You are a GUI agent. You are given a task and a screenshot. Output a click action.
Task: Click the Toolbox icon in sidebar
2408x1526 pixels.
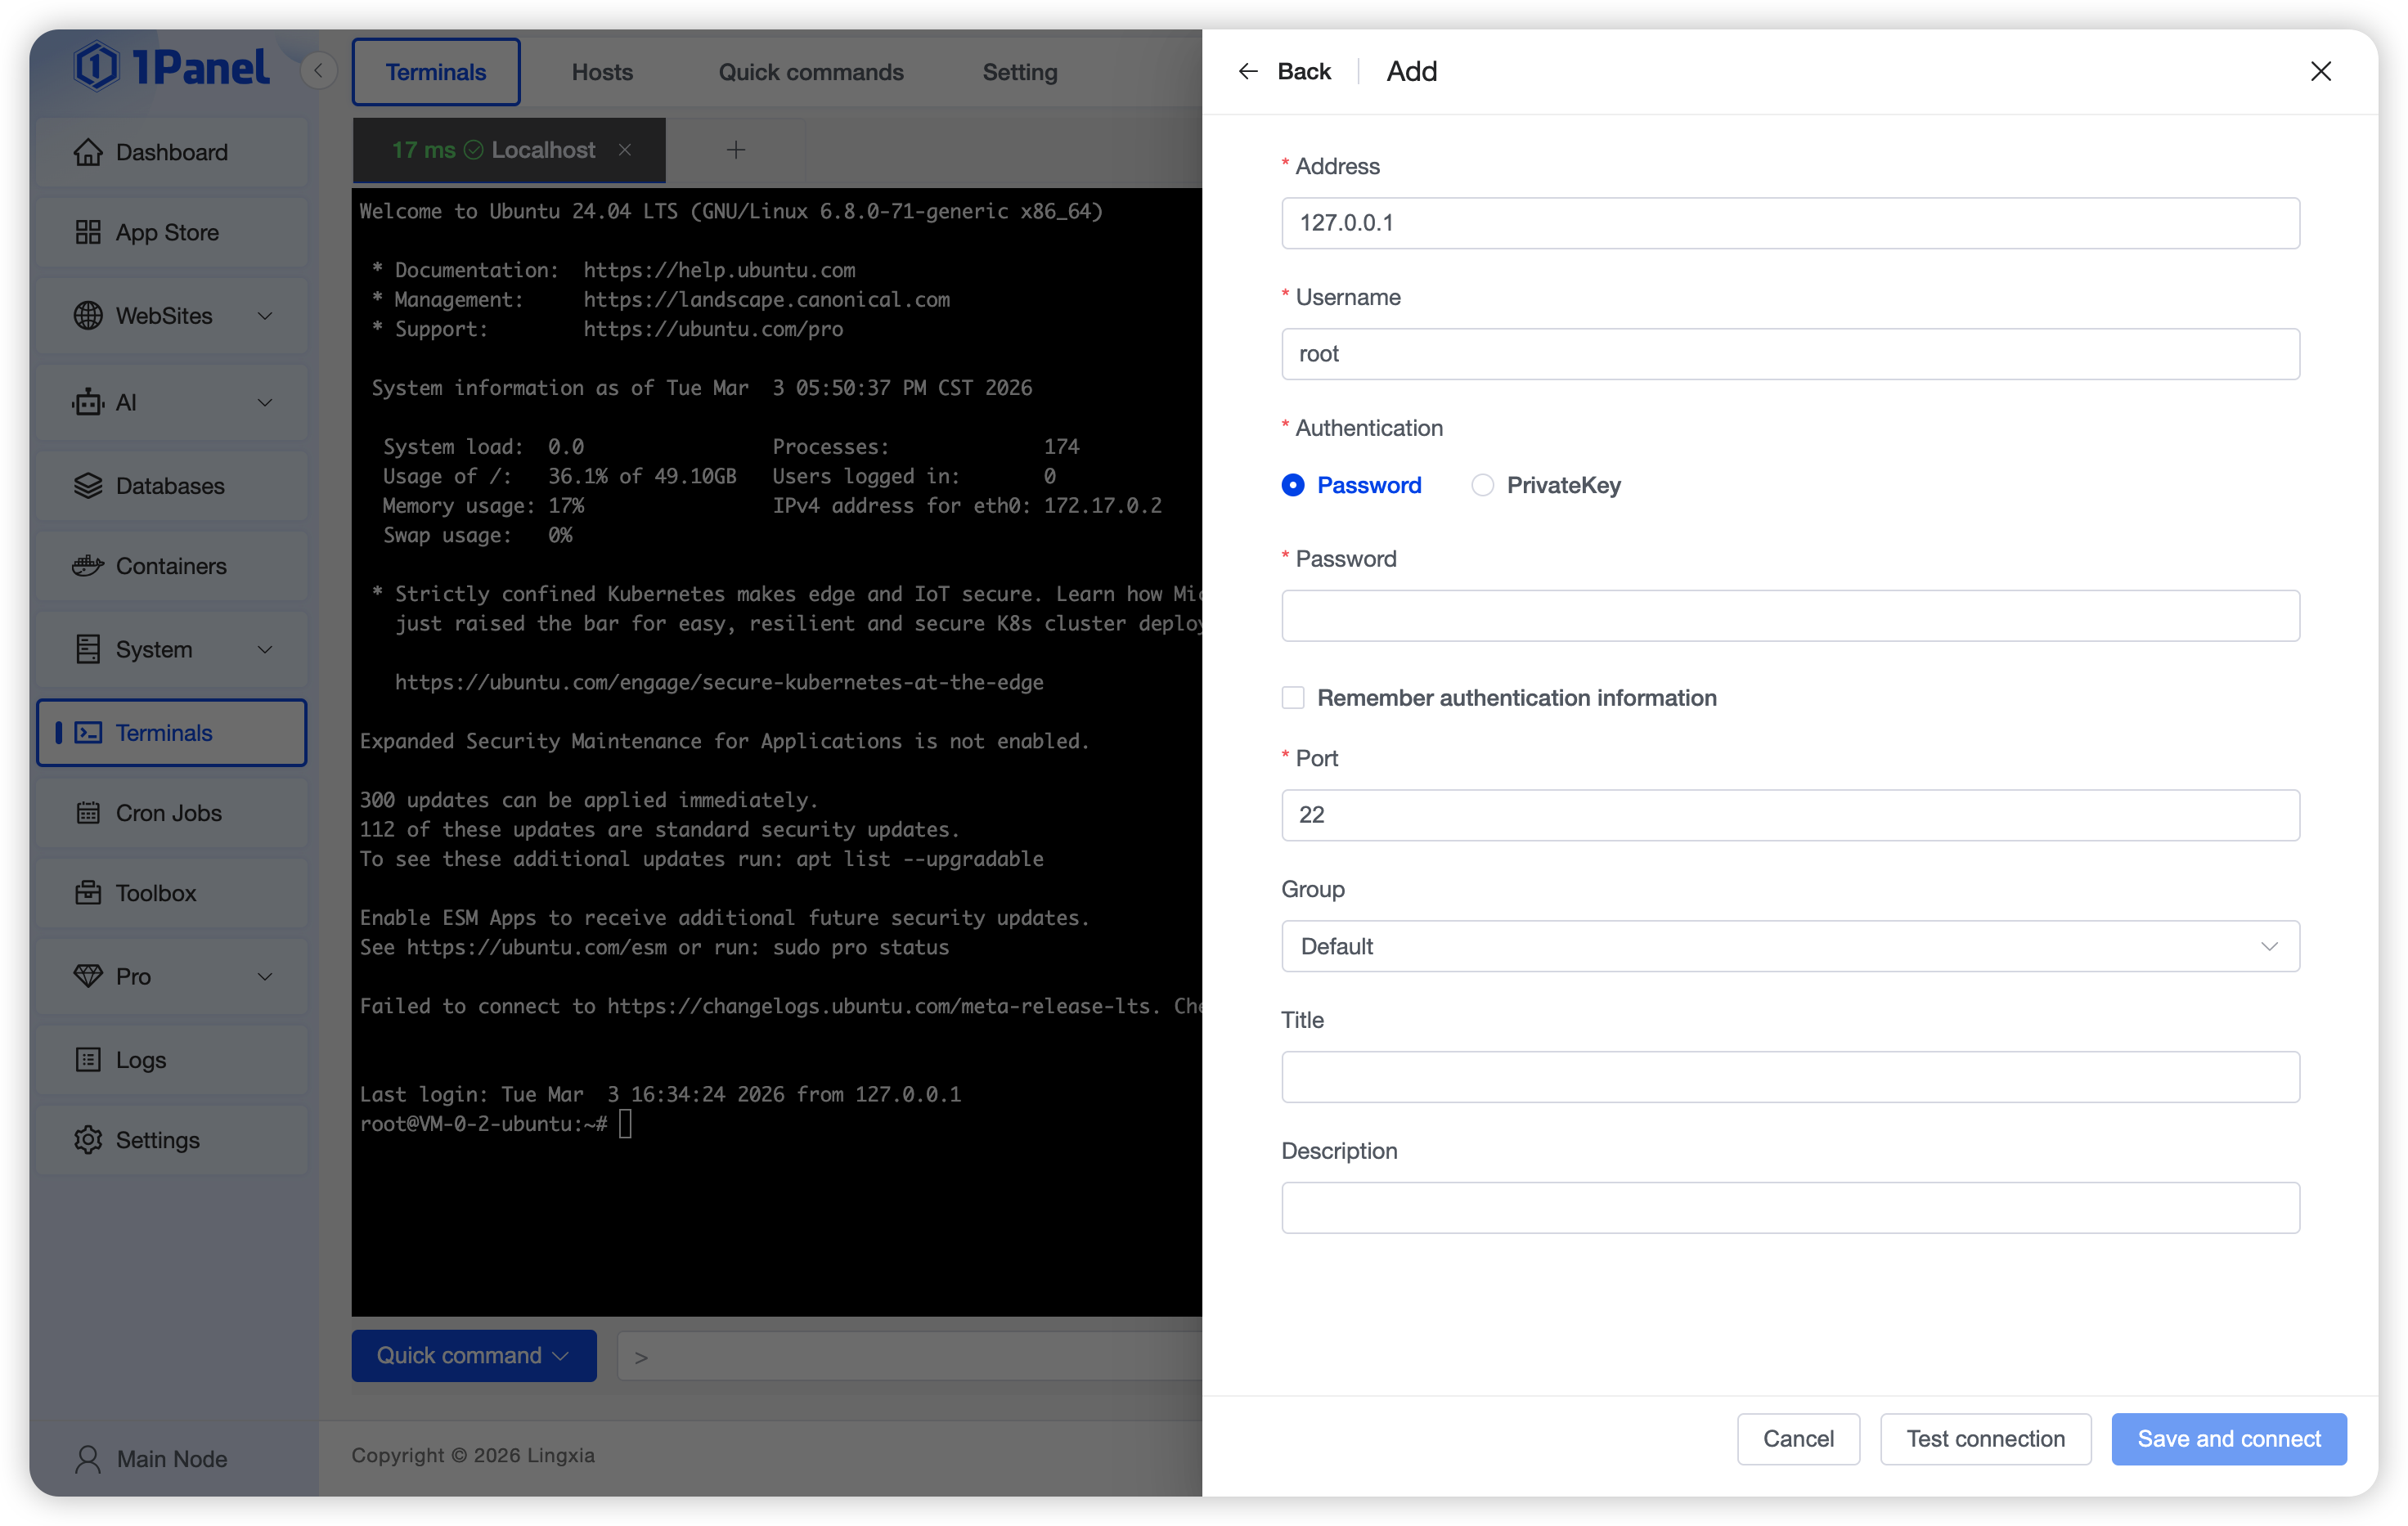tap(88, 892)
